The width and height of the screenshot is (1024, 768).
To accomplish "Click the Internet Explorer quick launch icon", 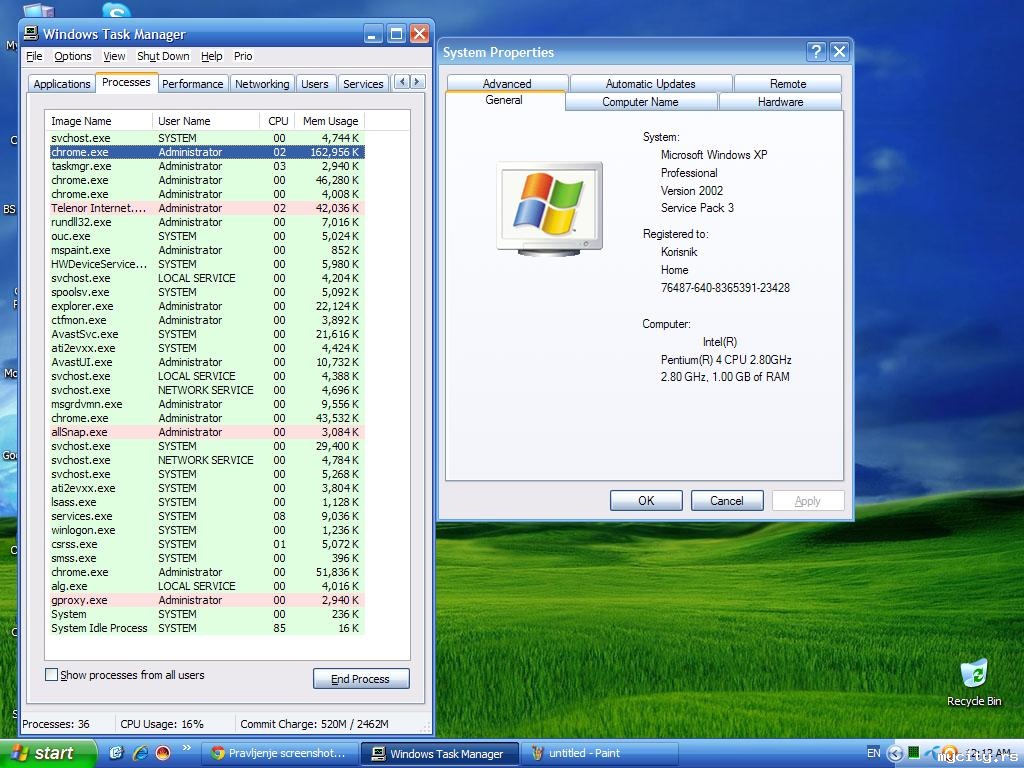I will [140, 753].
